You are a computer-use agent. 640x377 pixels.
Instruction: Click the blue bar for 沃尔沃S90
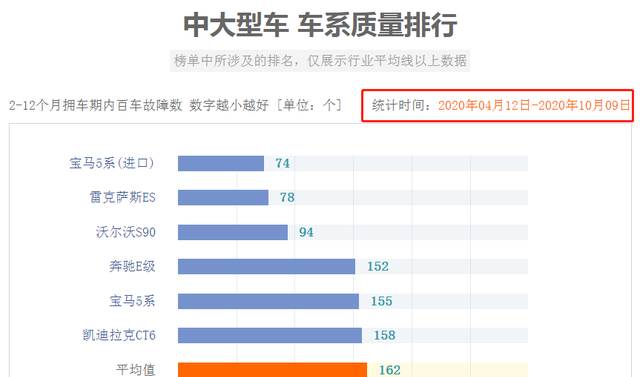[233, 232]
